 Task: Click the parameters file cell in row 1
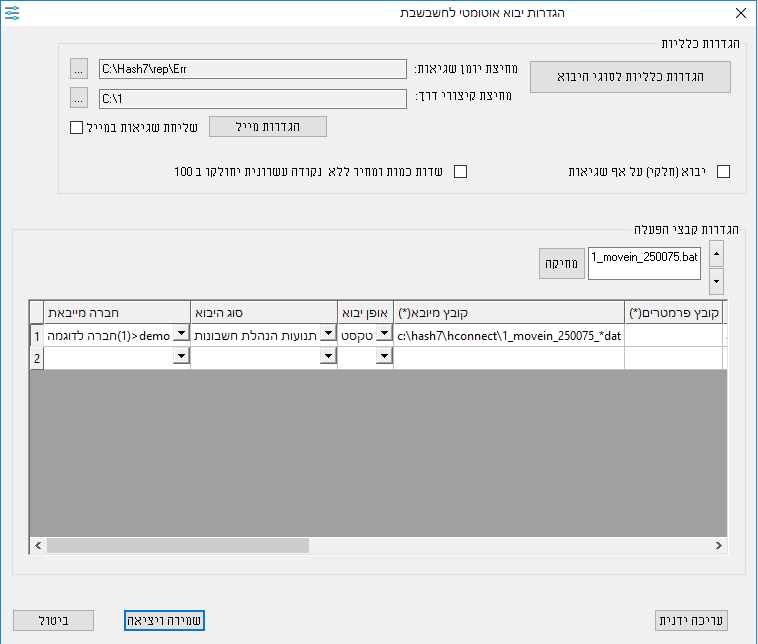(674, 336)
